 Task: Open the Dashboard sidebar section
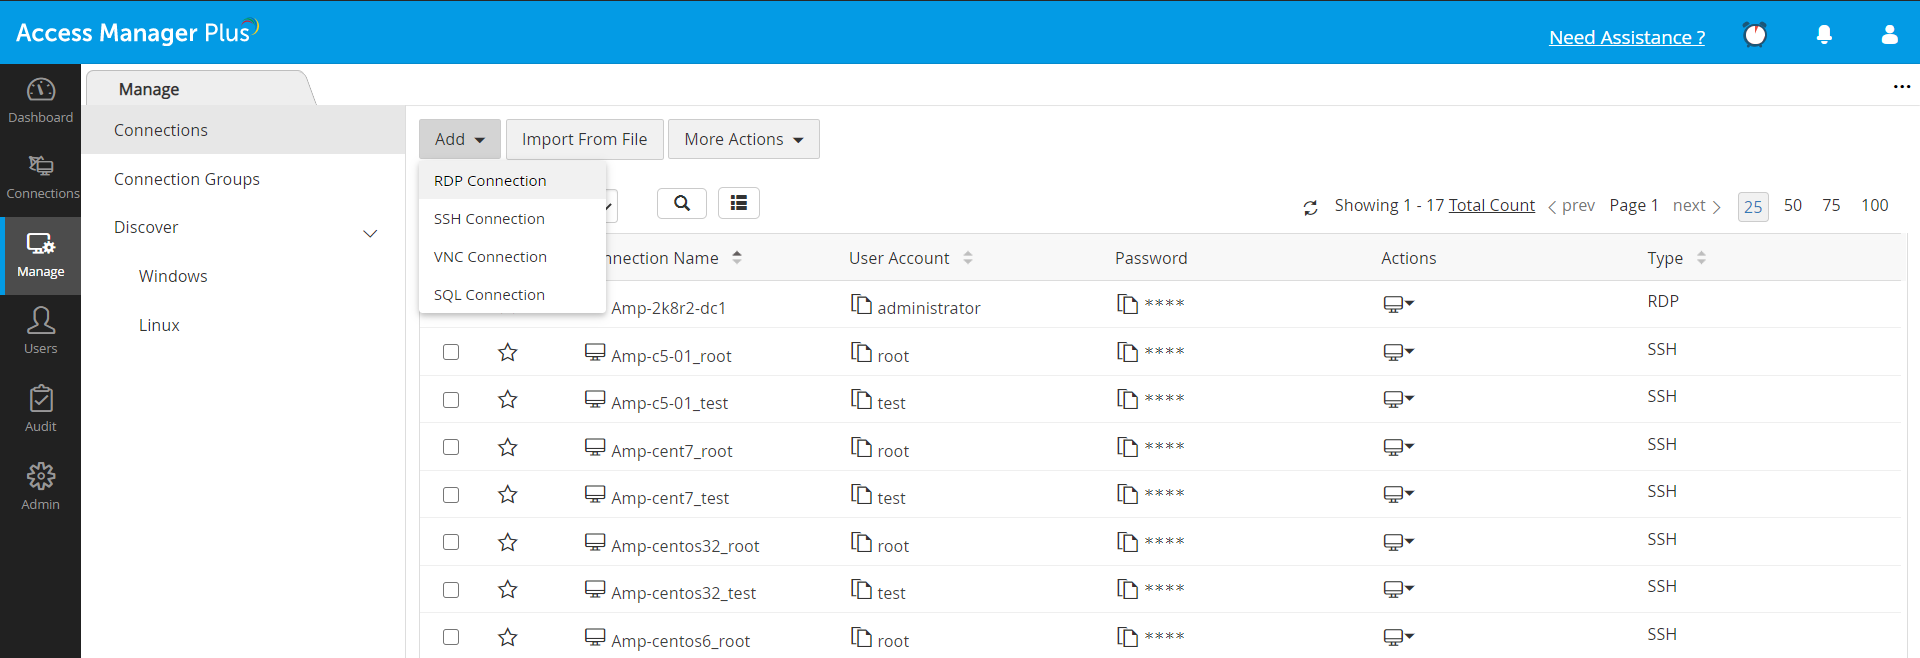click(x=40, y=101)
